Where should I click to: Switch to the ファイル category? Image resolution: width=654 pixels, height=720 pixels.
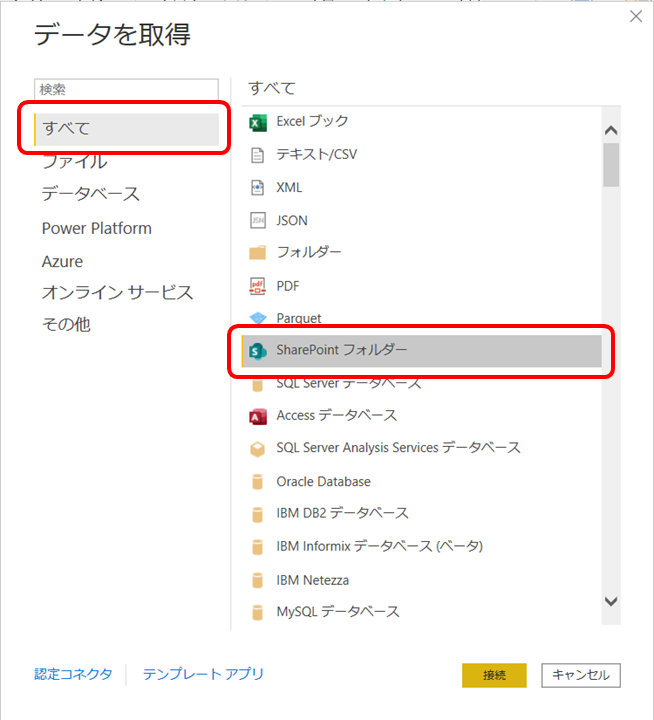pos(75,162)
